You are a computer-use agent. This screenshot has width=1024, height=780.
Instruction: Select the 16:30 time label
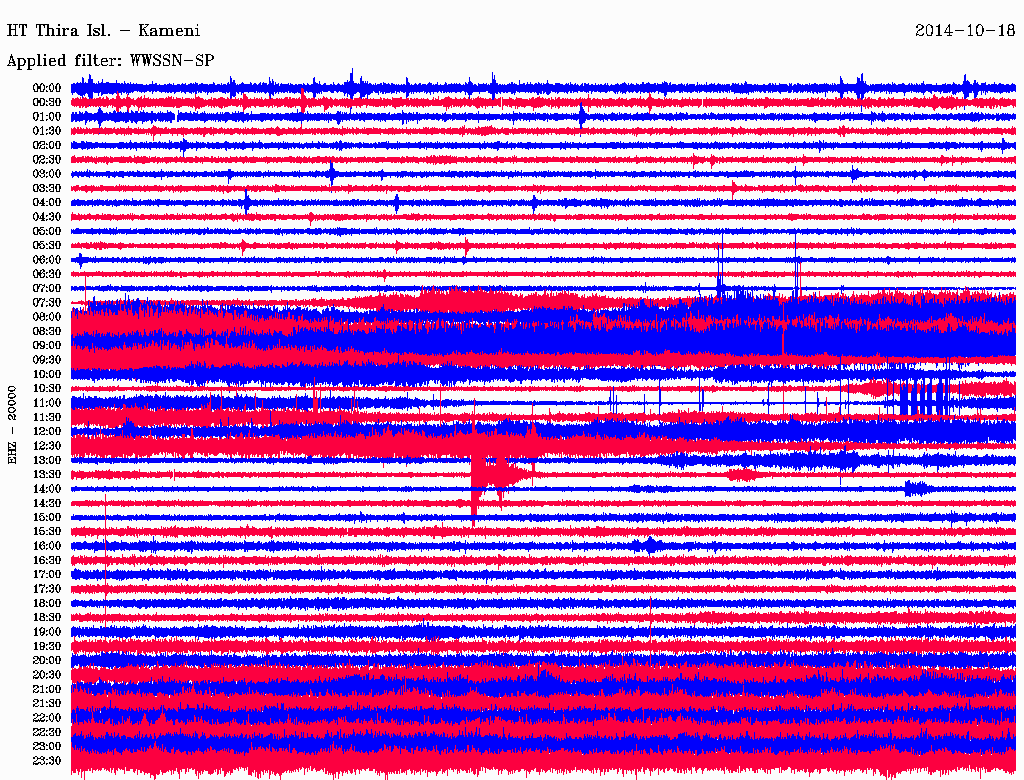[47, 561]
